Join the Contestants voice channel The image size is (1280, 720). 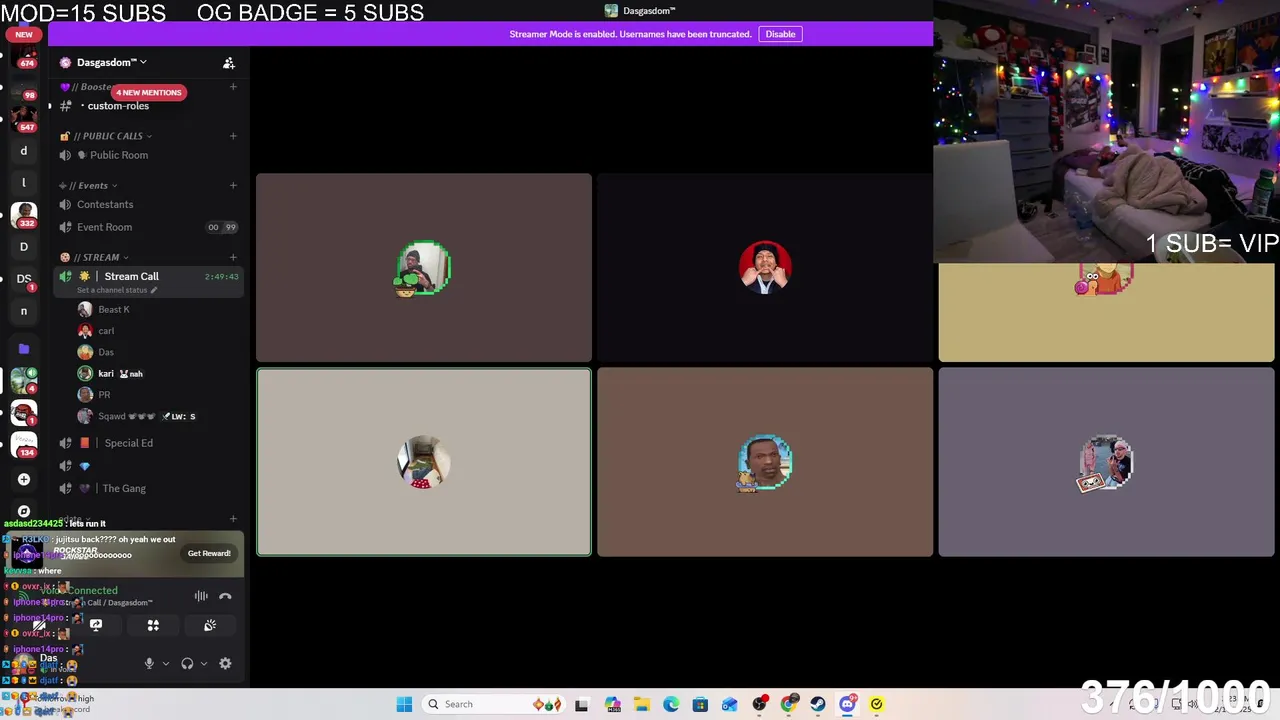pos(148,204)
